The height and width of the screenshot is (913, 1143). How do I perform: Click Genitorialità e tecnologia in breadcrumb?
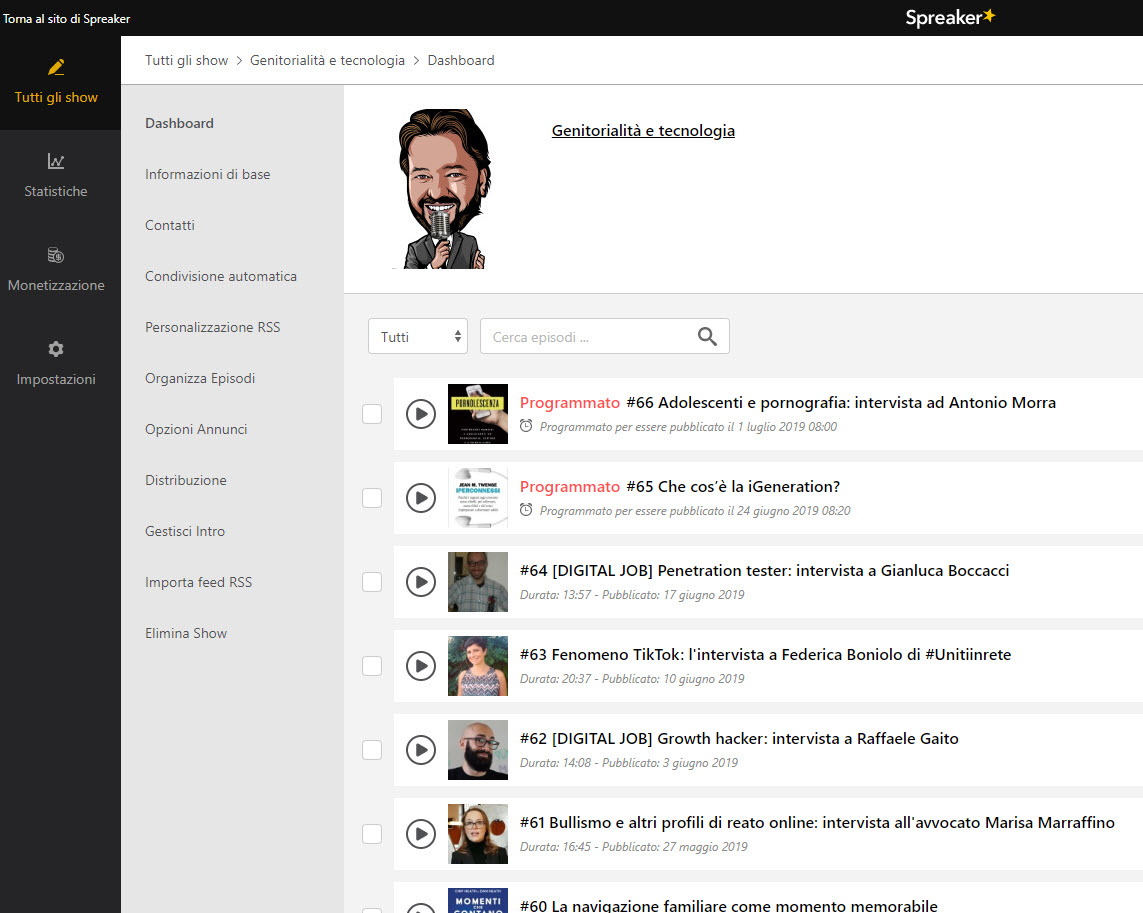[x=327, y=61]
